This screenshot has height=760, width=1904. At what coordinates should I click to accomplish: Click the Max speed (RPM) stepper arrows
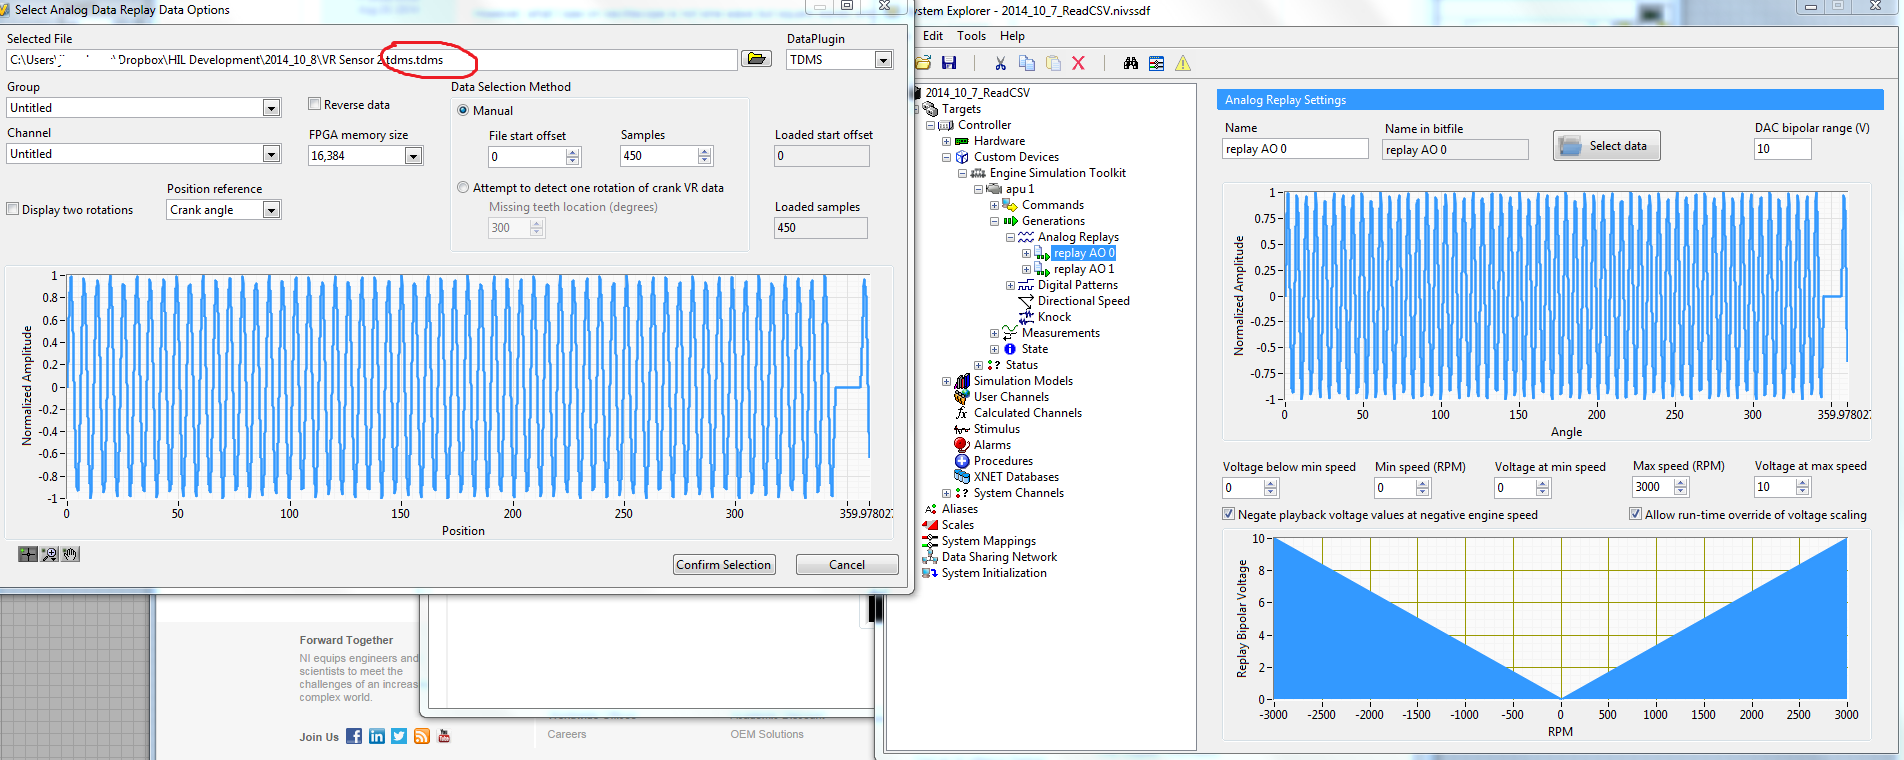[1681, 487]
